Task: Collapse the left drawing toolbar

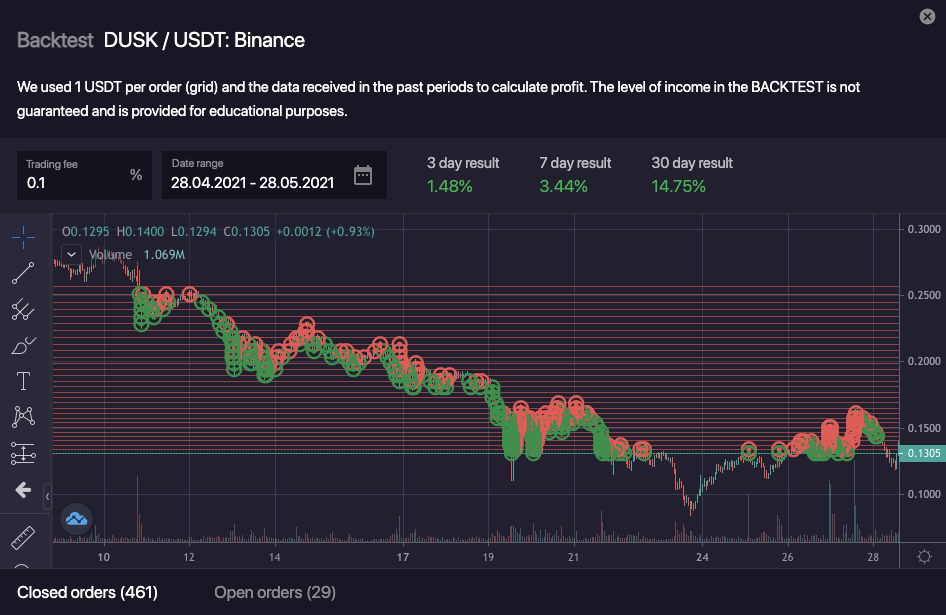Action: tap(47, 490)
